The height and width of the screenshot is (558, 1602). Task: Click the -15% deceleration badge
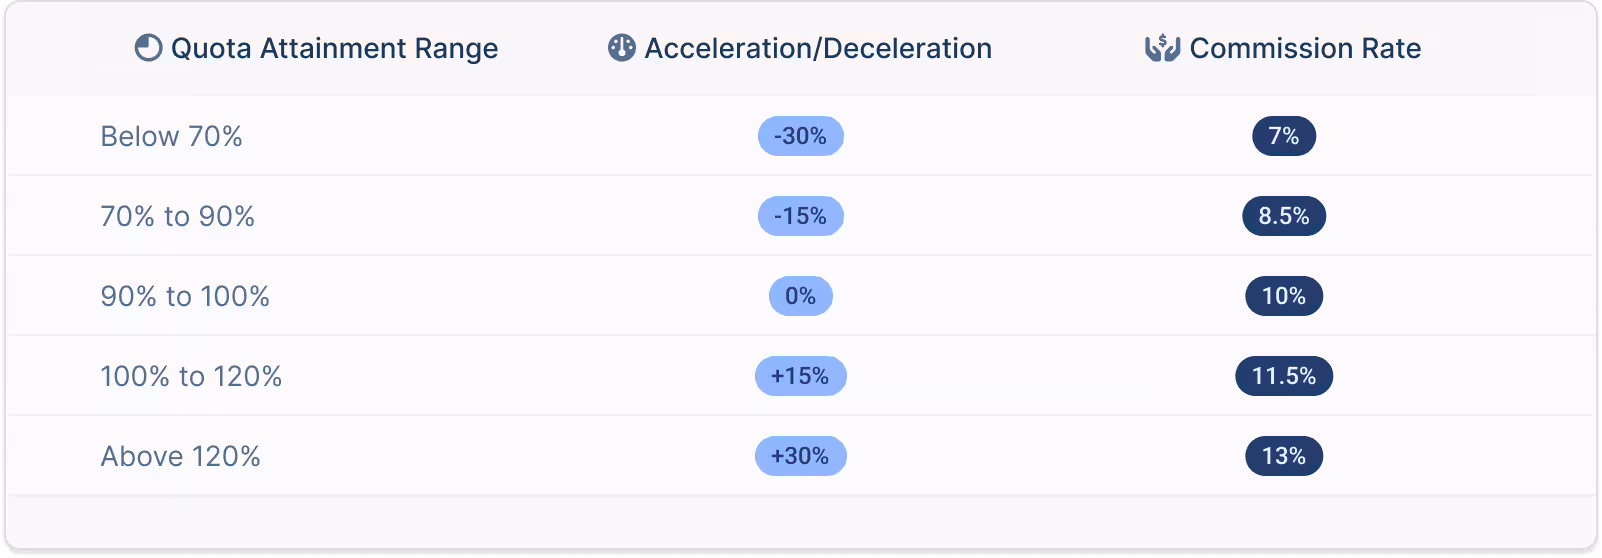click(x=800, y=216)
